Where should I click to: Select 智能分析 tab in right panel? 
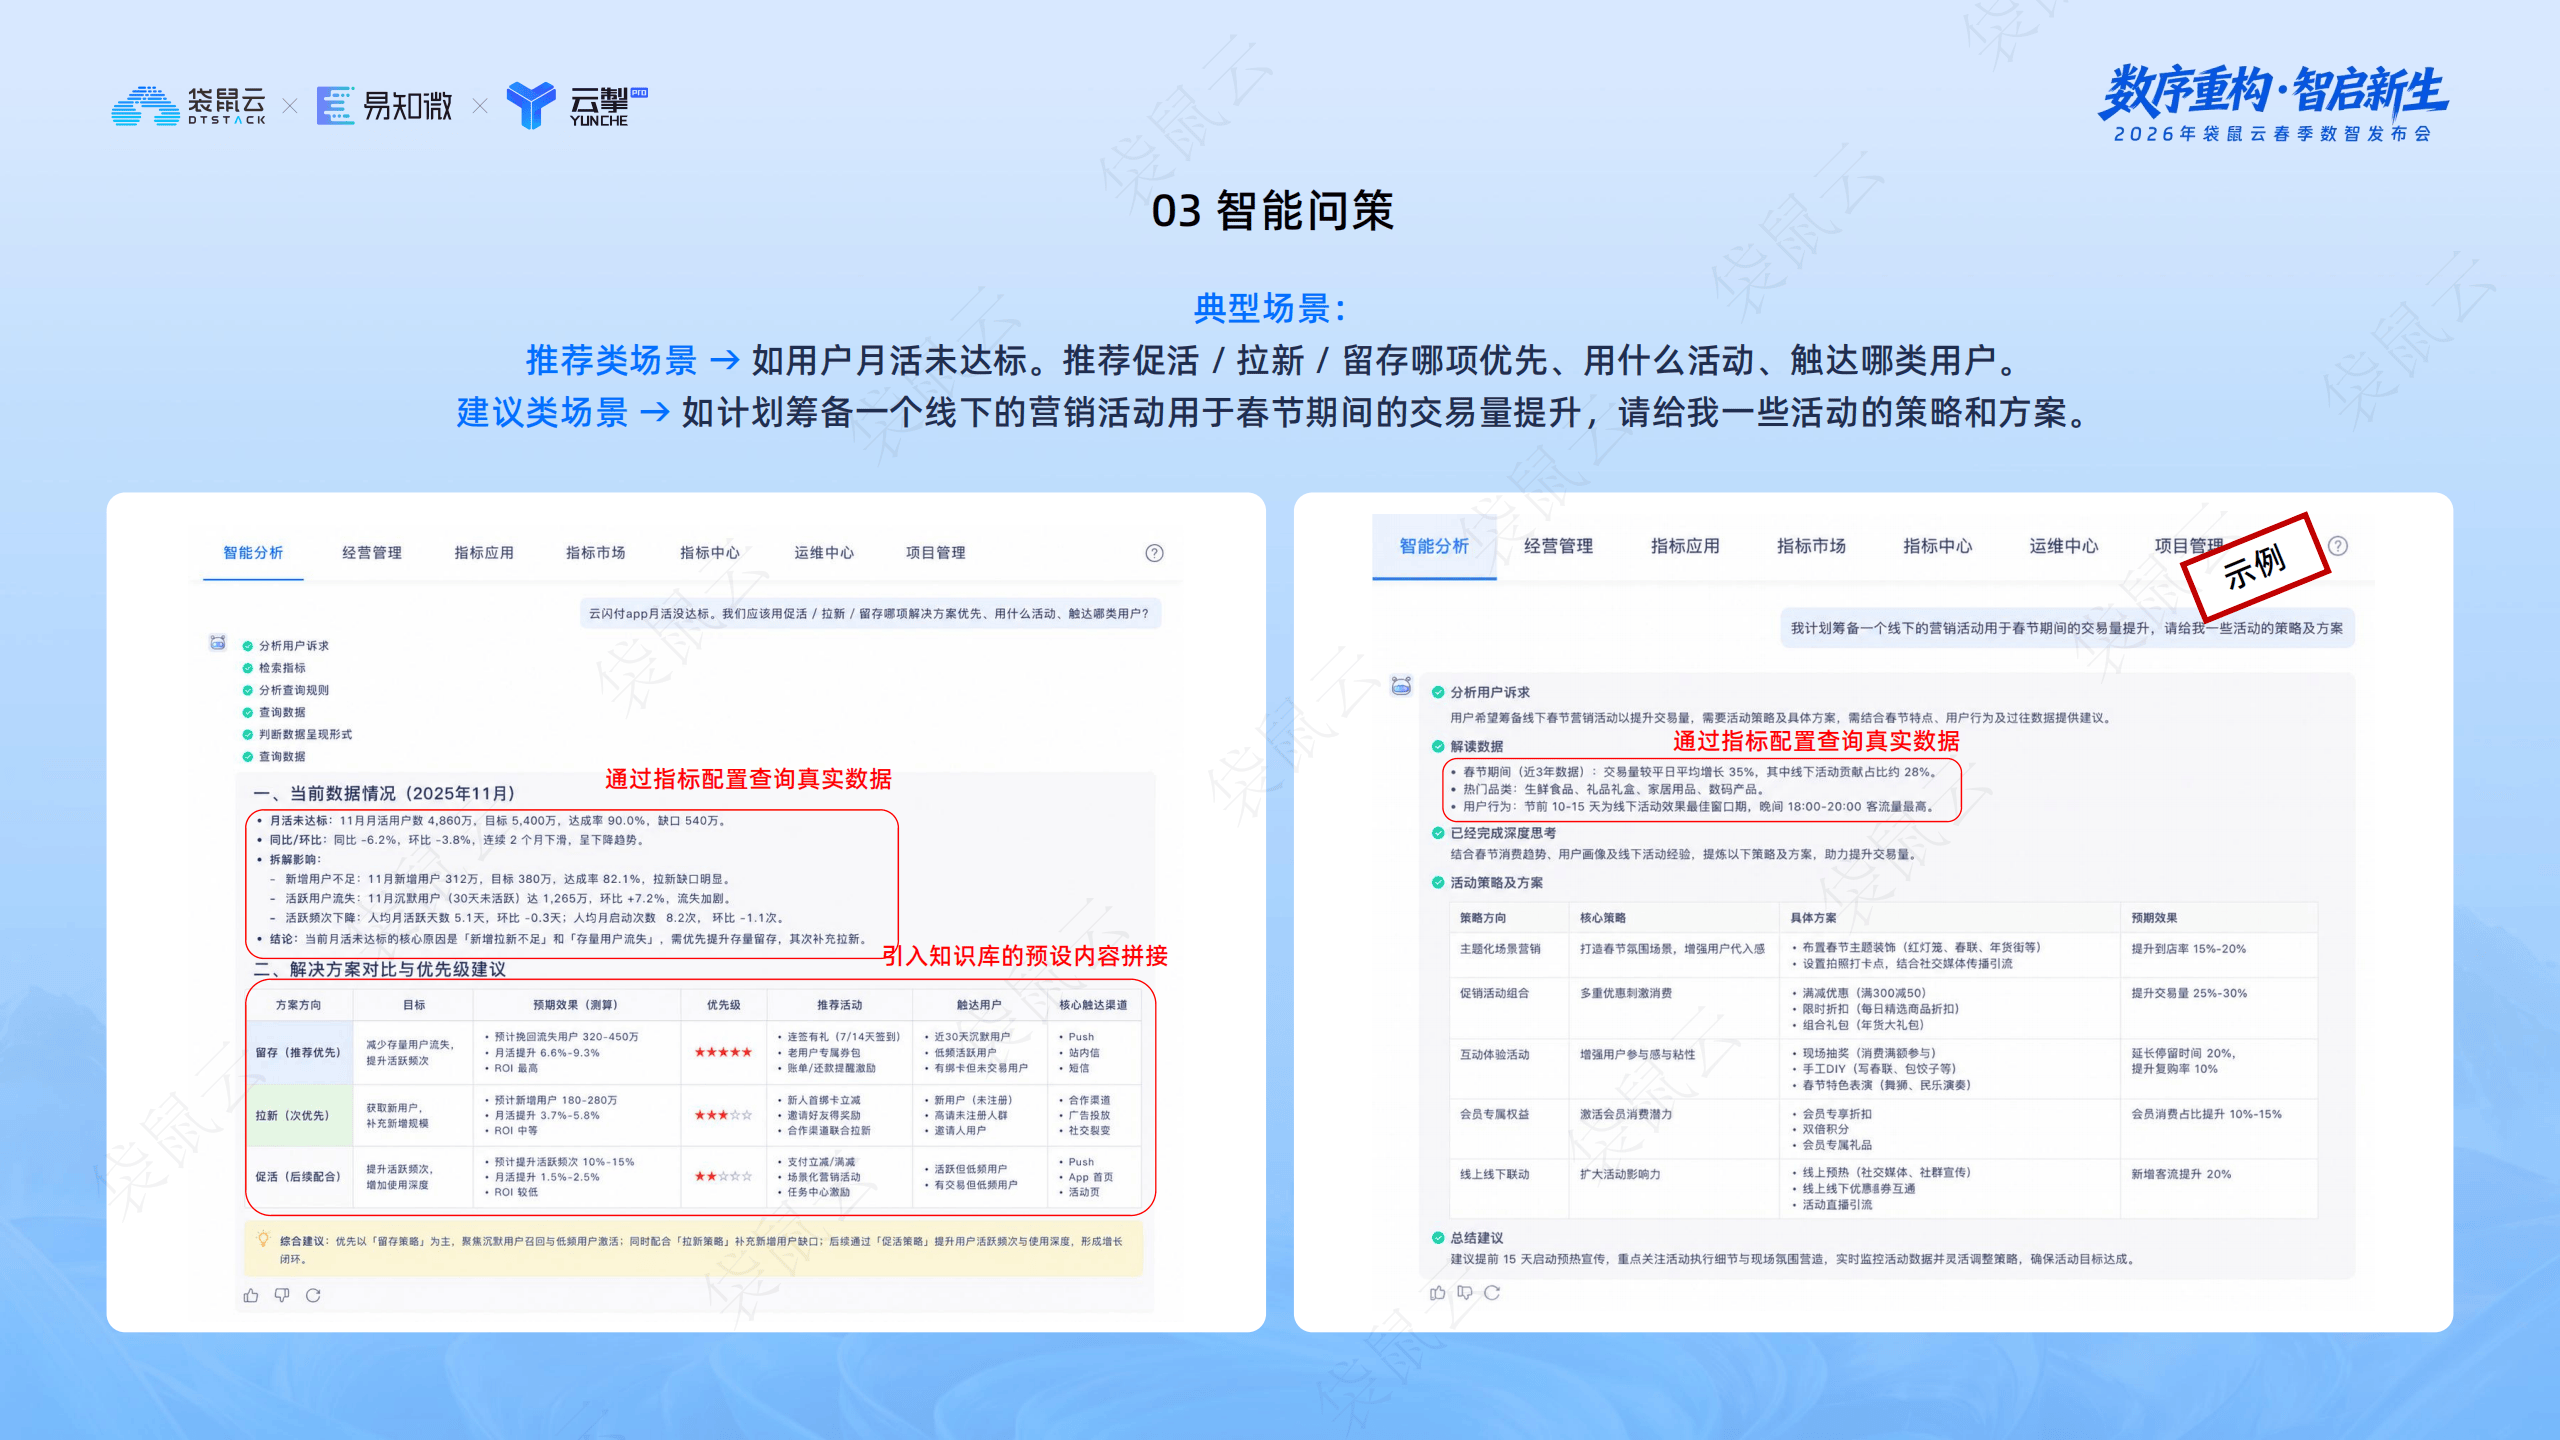[1434, 546]
